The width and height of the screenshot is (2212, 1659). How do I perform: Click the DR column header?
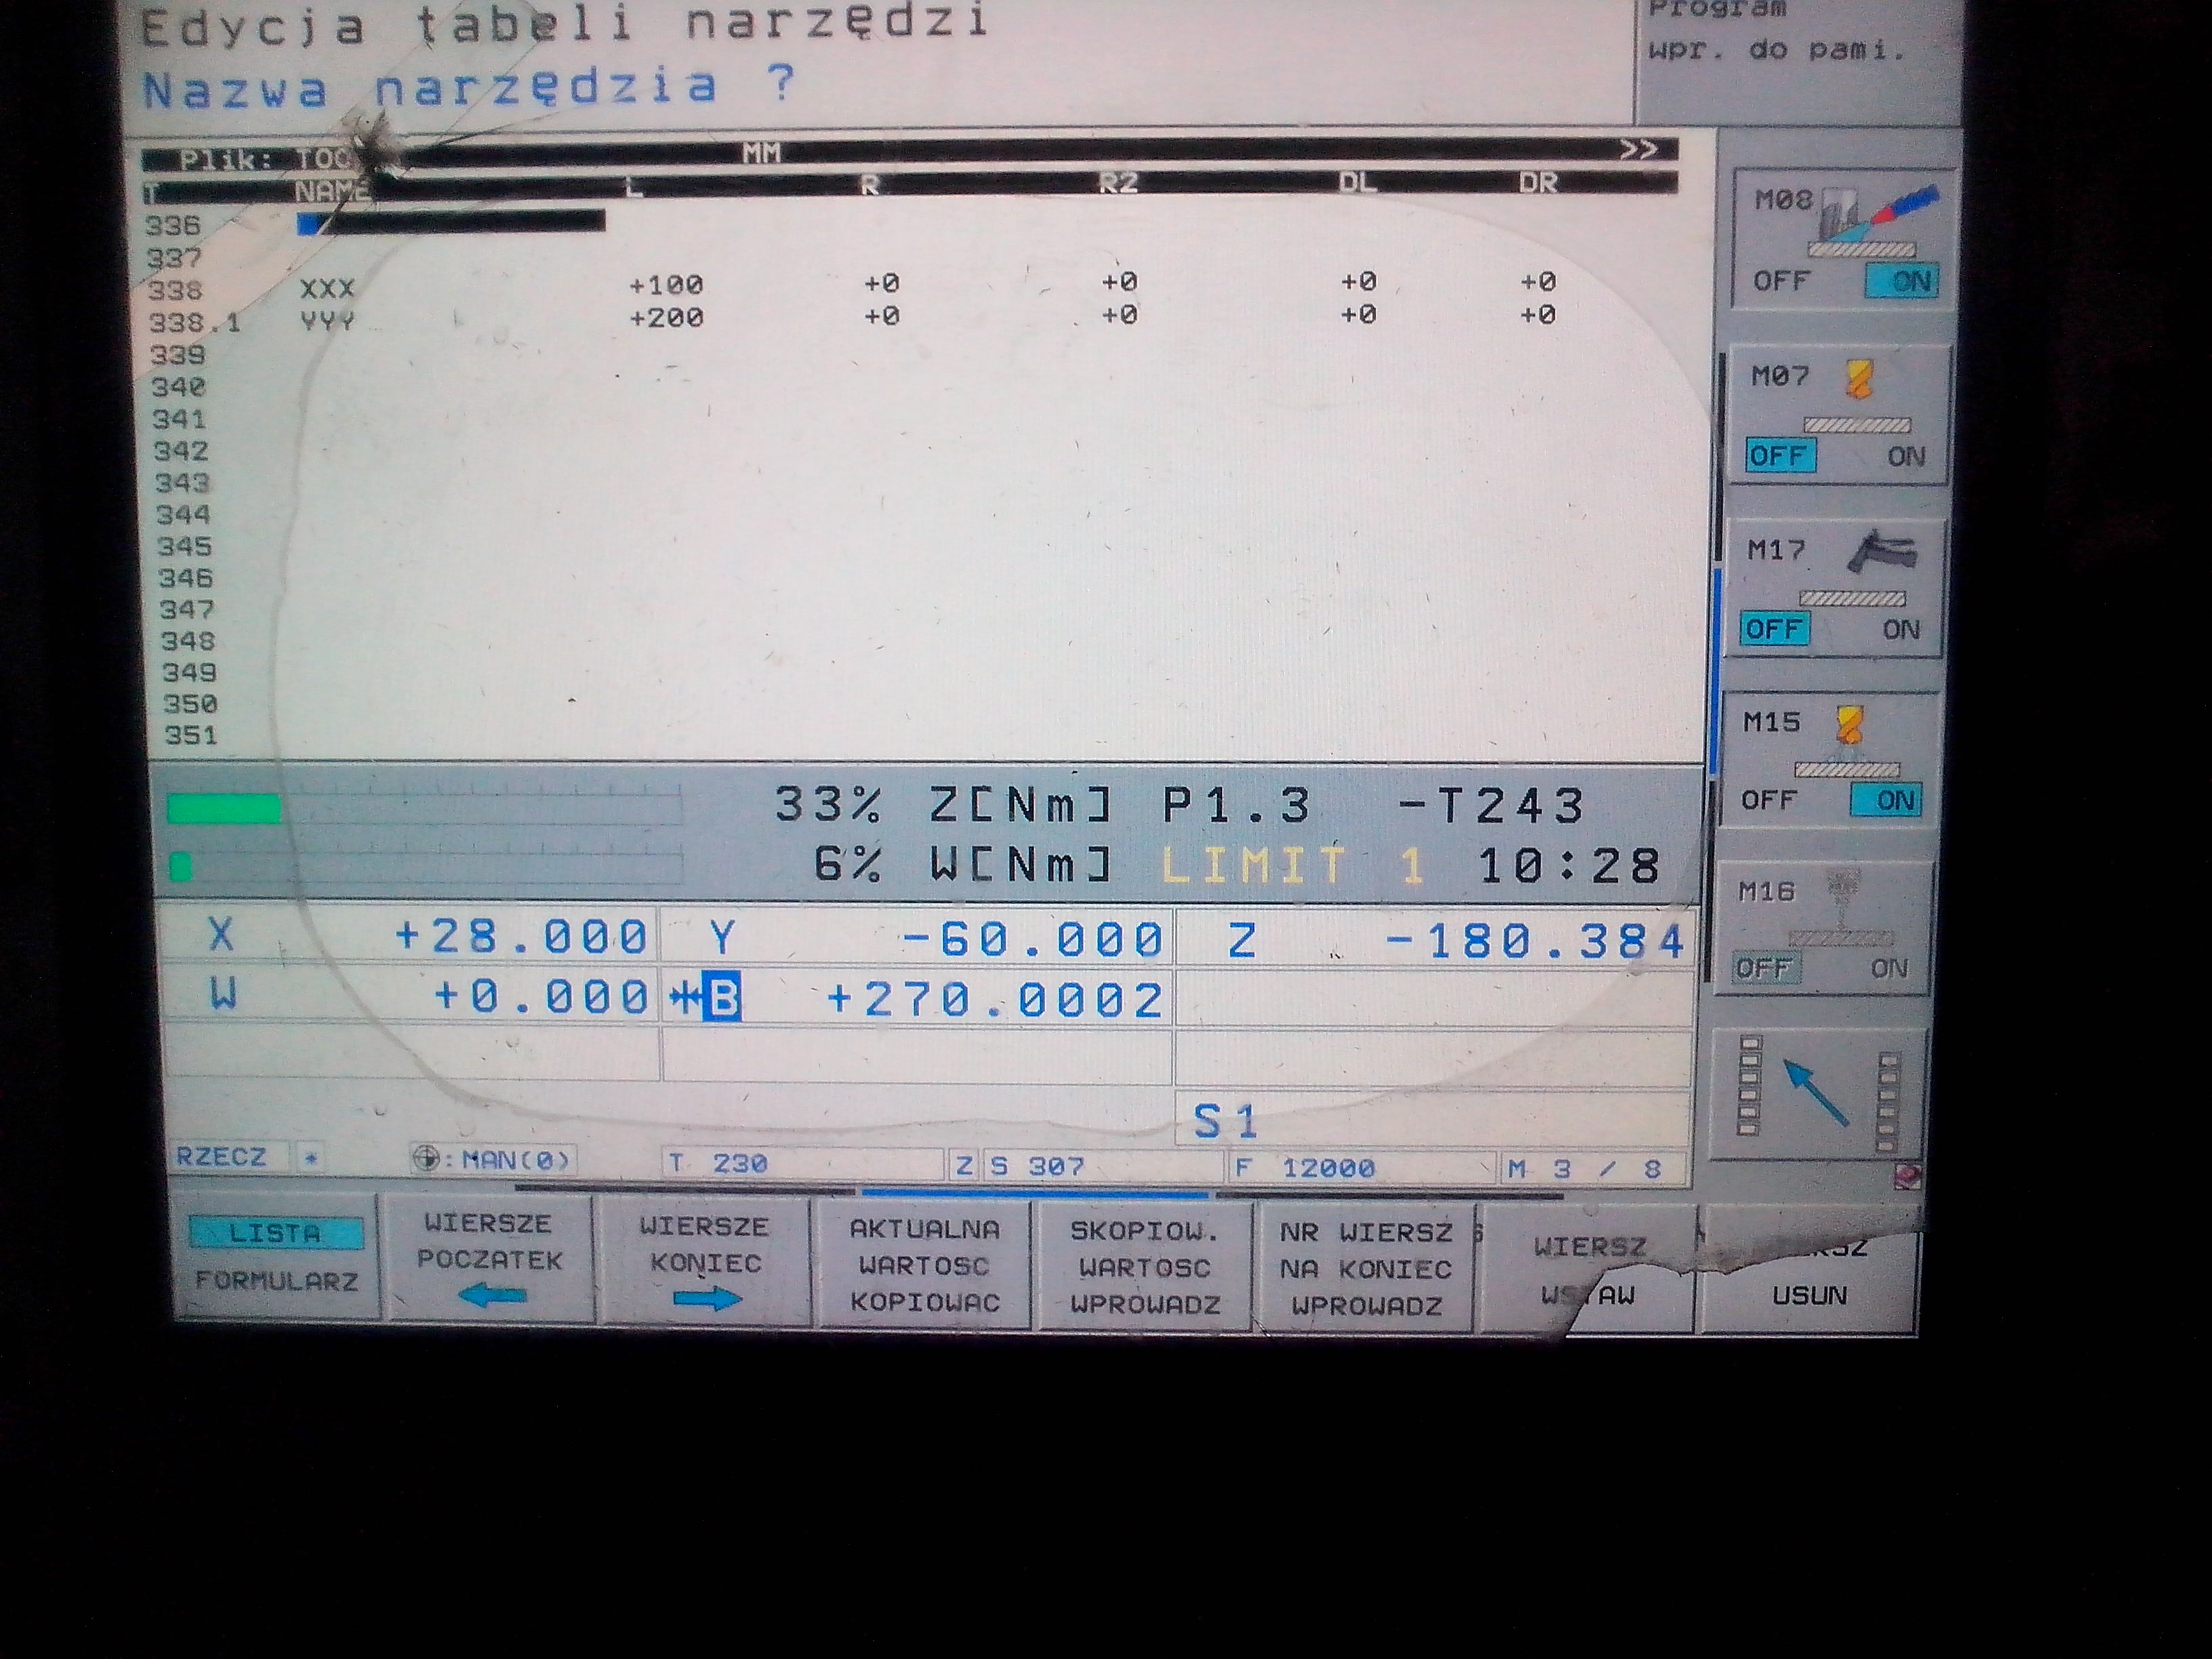tap(1537, 182)
